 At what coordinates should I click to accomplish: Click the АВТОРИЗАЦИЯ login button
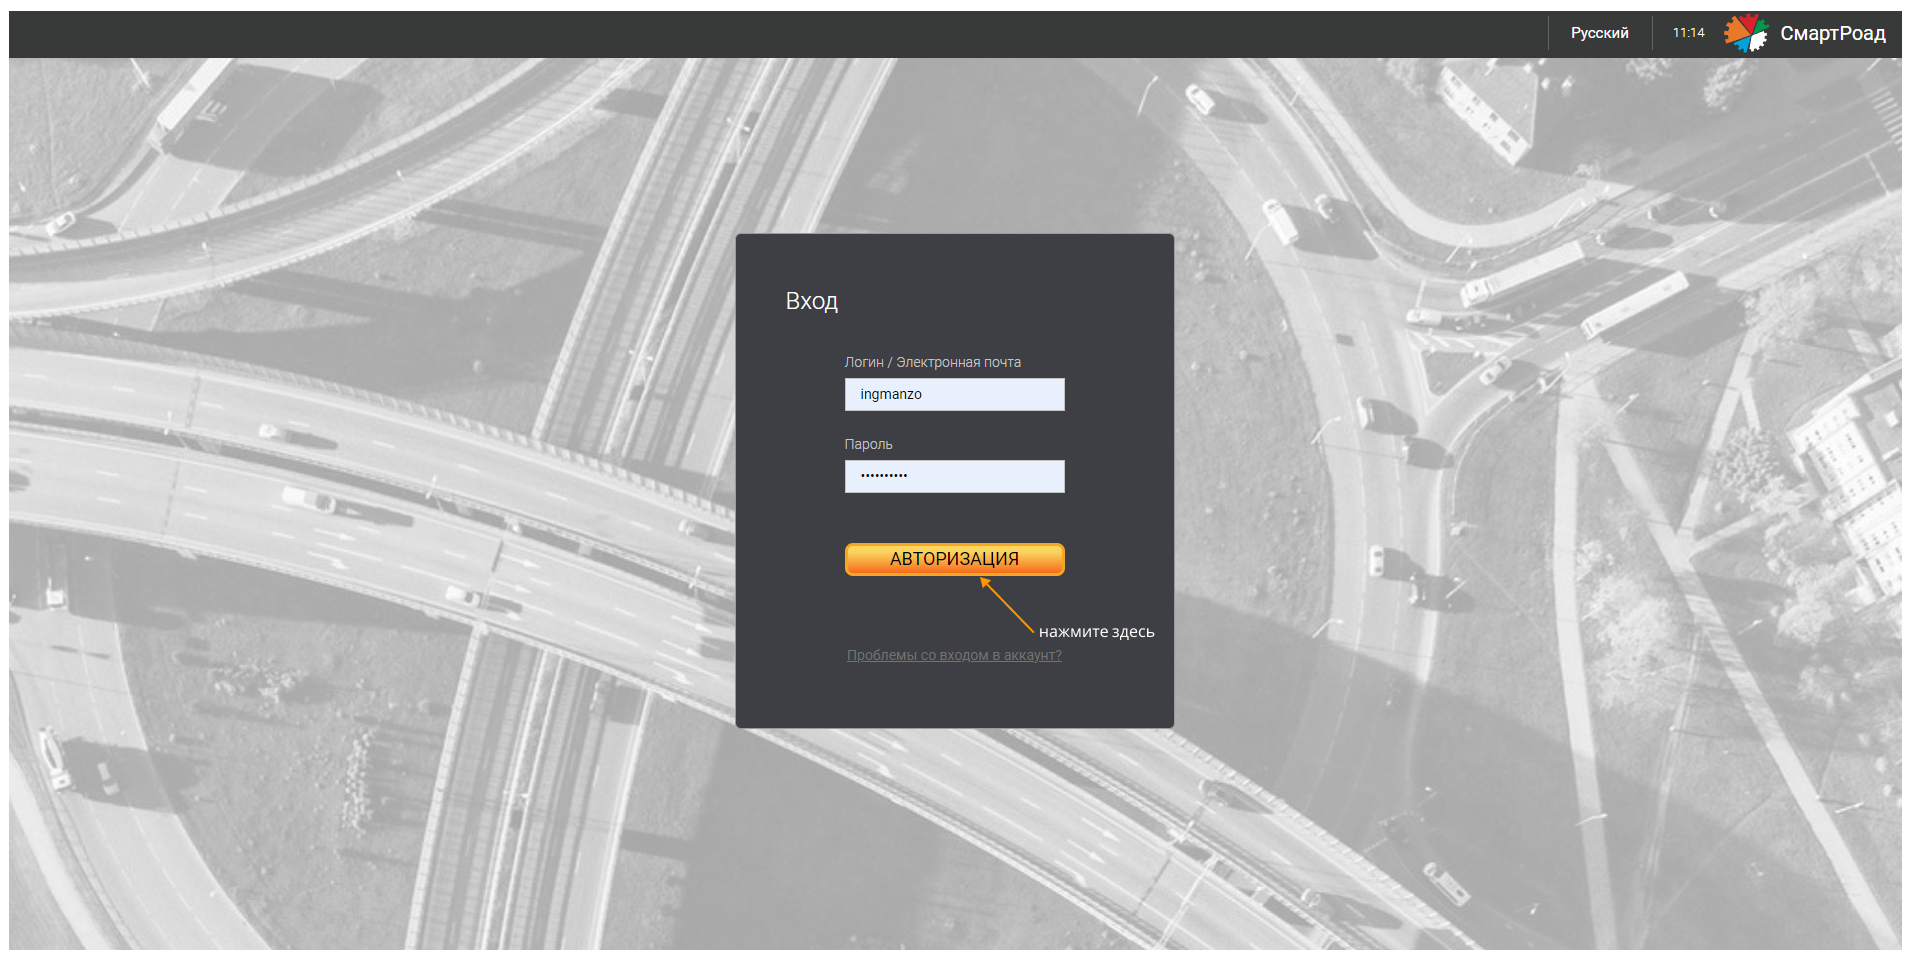954,559
